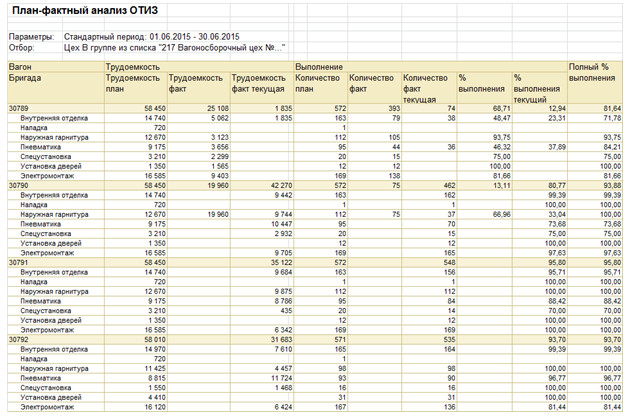Image resolution: width=633 pixels, height=419 pixels.
Task: Select the Количество план column header
Action: 318,82
